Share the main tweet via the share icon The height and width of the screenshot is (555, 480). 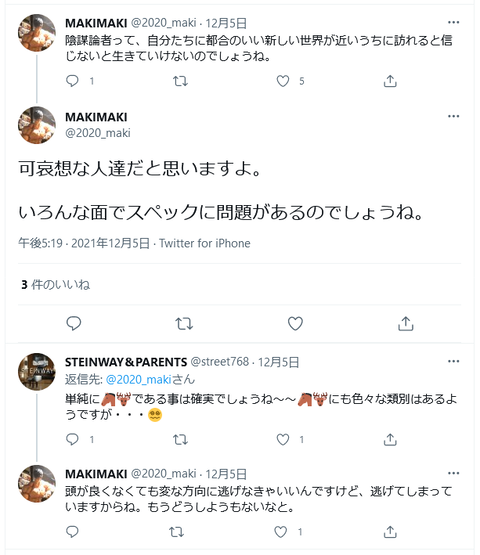(406, 323)
